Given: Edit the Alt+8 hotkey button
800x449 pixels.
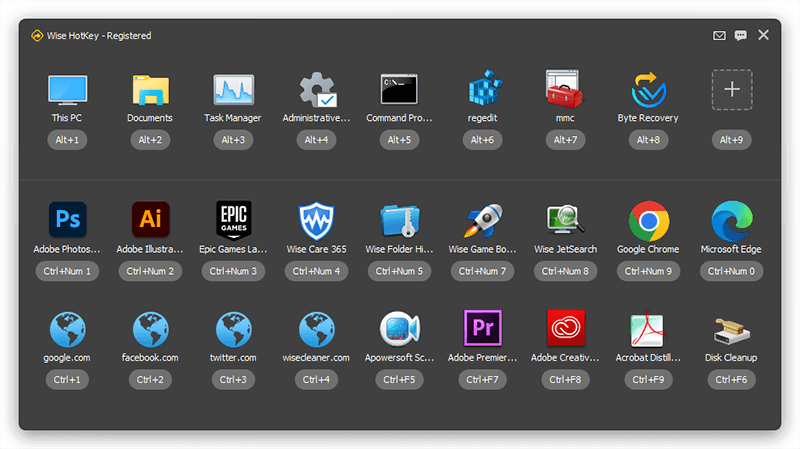Looking at the screenshot, I should (648, 140).
